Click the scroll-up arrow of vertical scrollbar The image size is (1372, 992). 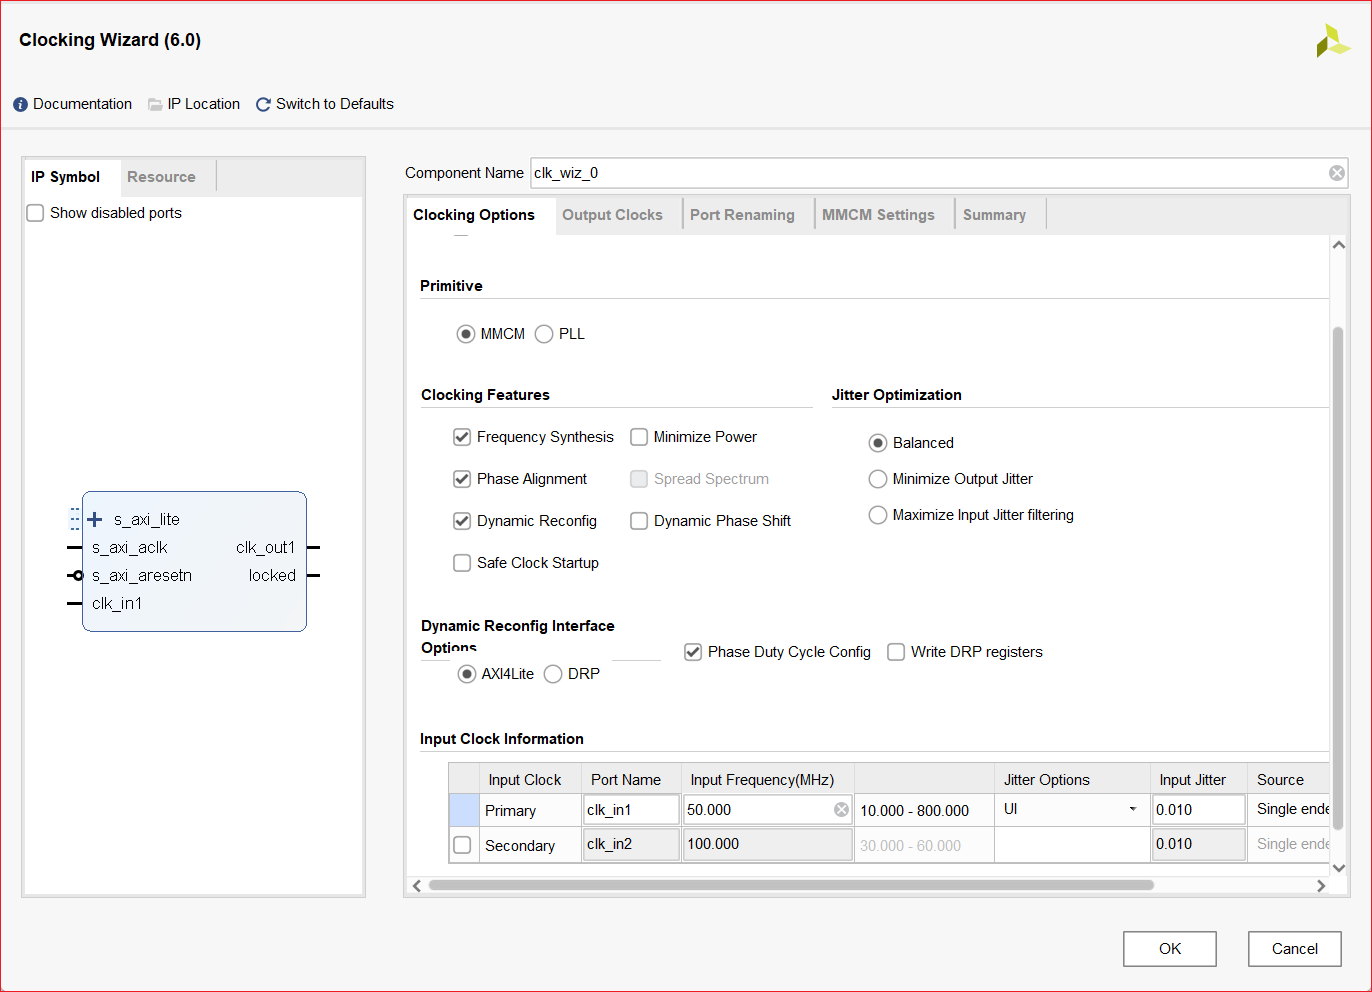coord(1339,245)
